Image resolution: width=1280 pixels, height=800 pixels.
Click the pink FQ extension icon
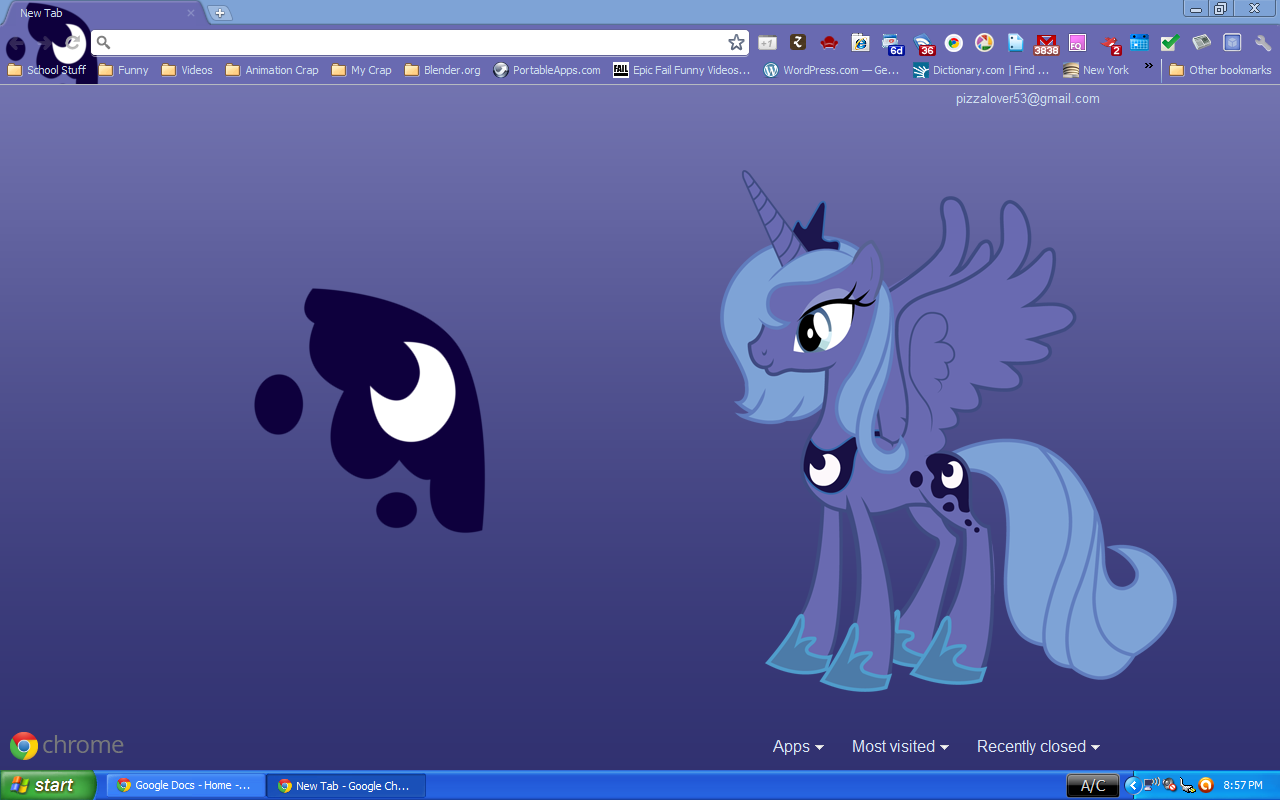(x=1077, y=42)
